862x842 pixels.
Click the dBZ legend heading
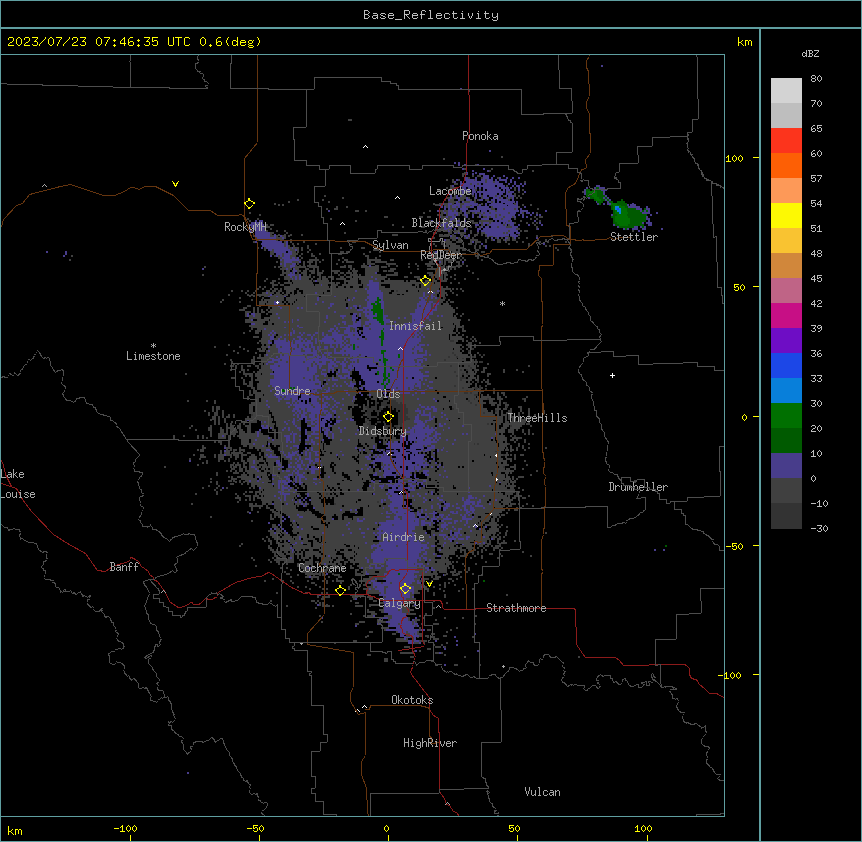pyautogui.click(x=810, y=54)
